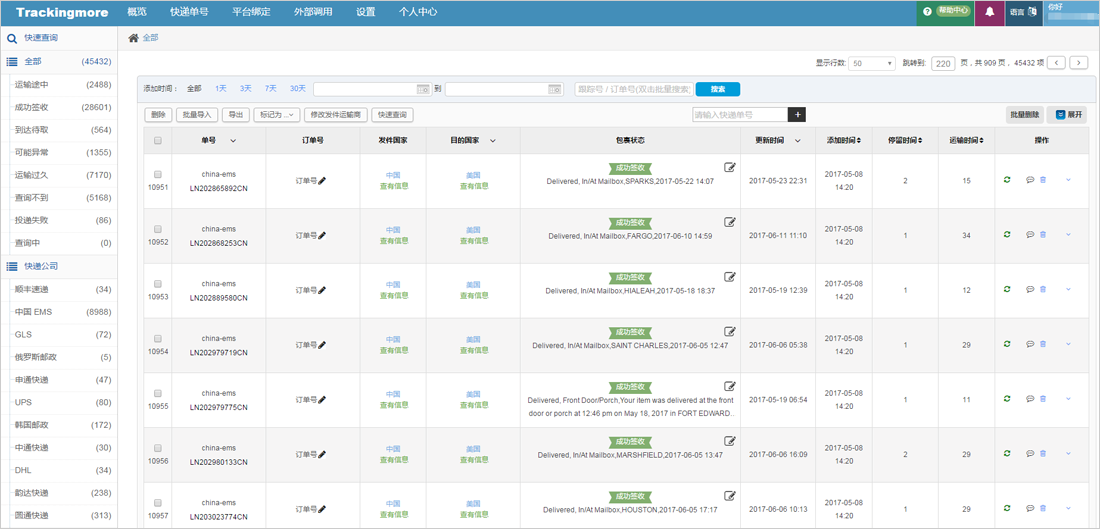Expand more actions chevron for row 10951
The height and width of the screenshot is (529, 1100).
coord(1068,180)
